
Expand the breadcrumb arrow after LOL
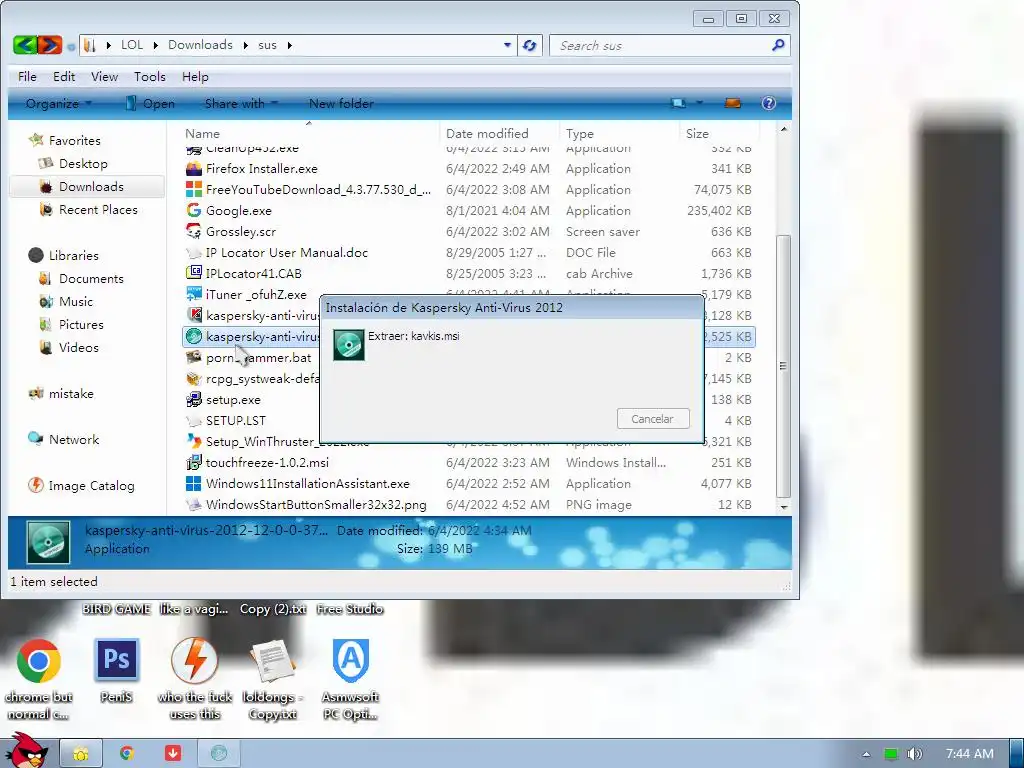tap(155, 45)
